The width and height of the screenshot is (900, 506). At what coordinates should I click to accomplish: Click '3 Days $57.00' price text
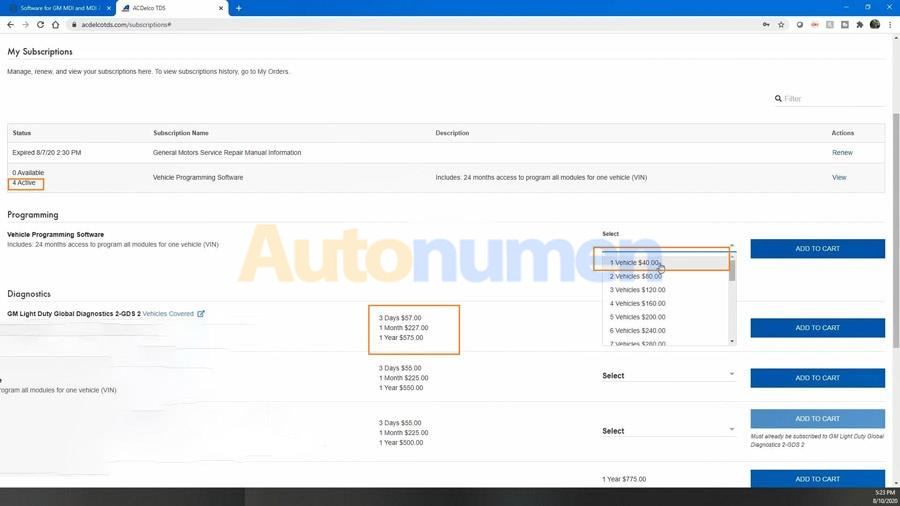pos(400,318)
